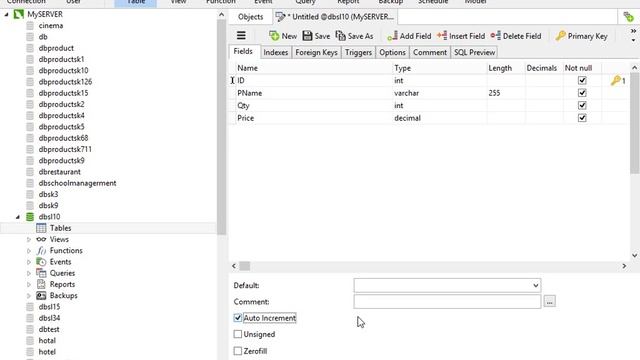640x360 pixels.
Task: Click the MySERVER connection icon
Action: [x=19, y=14]
